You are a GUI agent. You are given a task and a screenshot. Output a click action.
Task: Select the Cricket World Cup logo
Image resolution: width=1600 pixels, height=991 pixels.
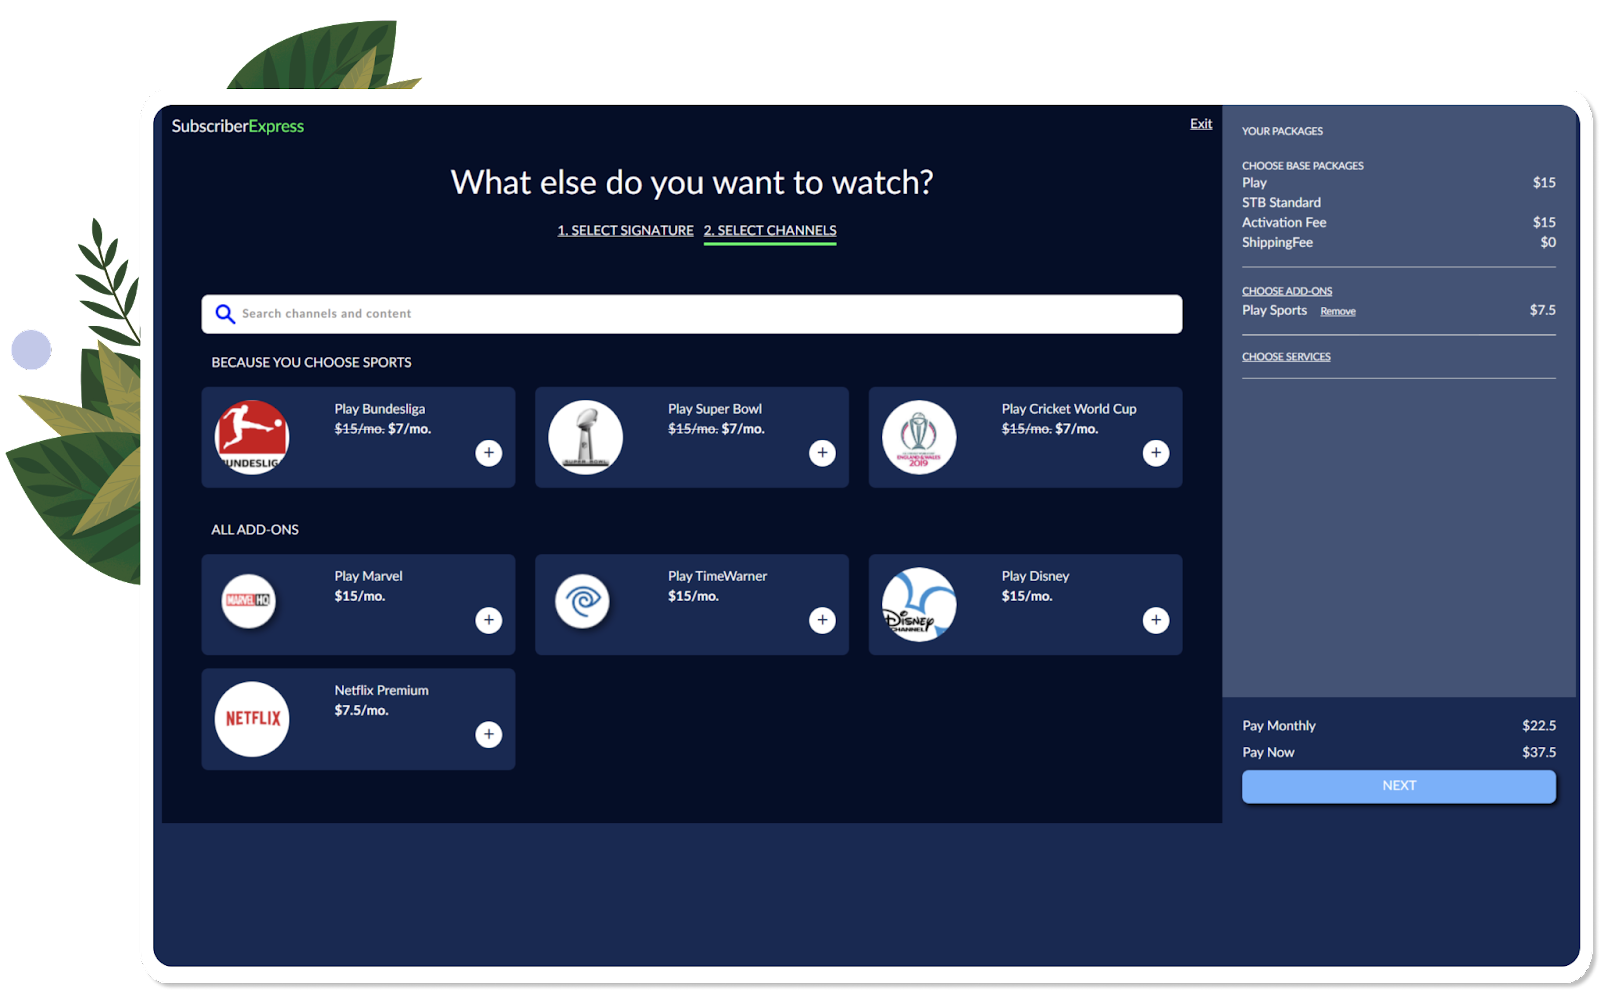coord(919,437)
